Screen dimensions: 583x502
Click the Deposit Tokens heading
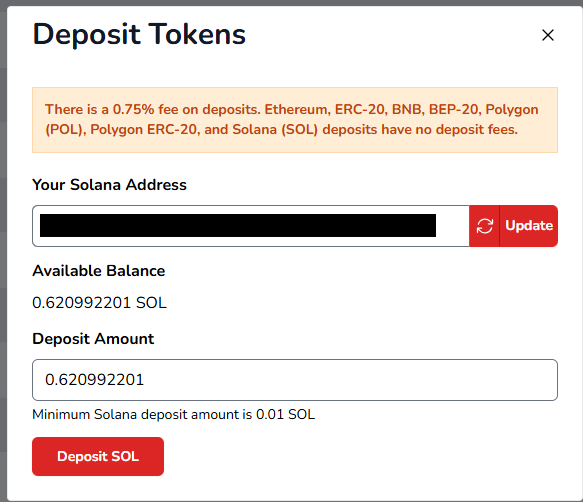click(139, 34)
